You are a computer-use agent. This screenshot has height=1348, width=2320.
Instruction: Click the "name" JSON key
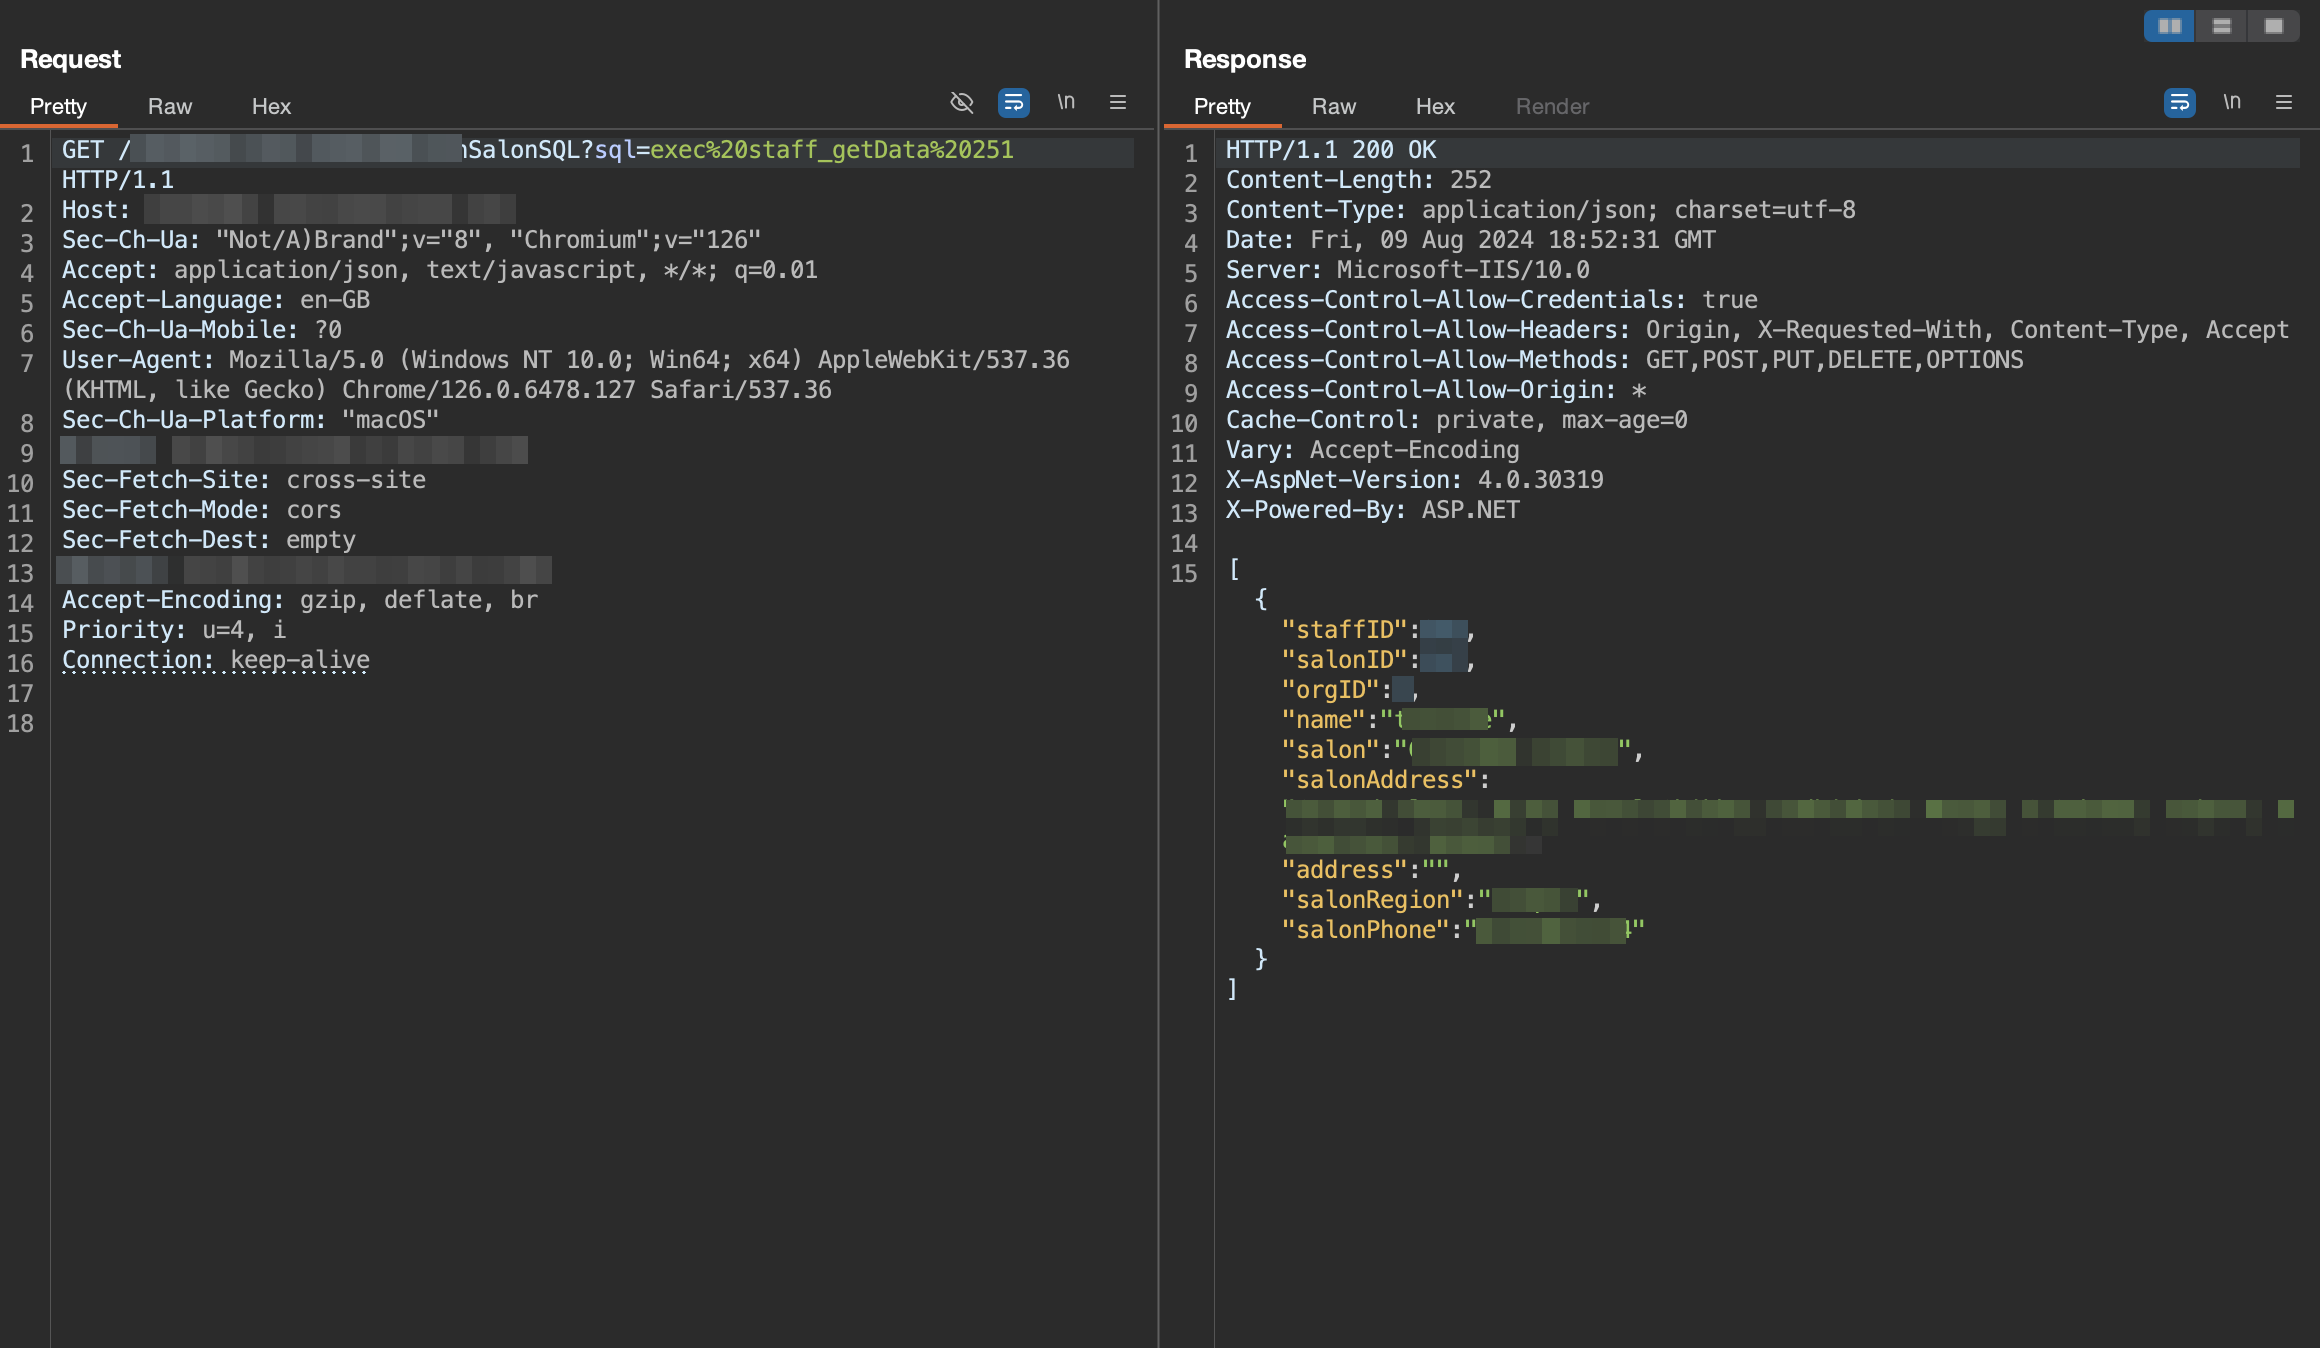tap(1324, 720)
